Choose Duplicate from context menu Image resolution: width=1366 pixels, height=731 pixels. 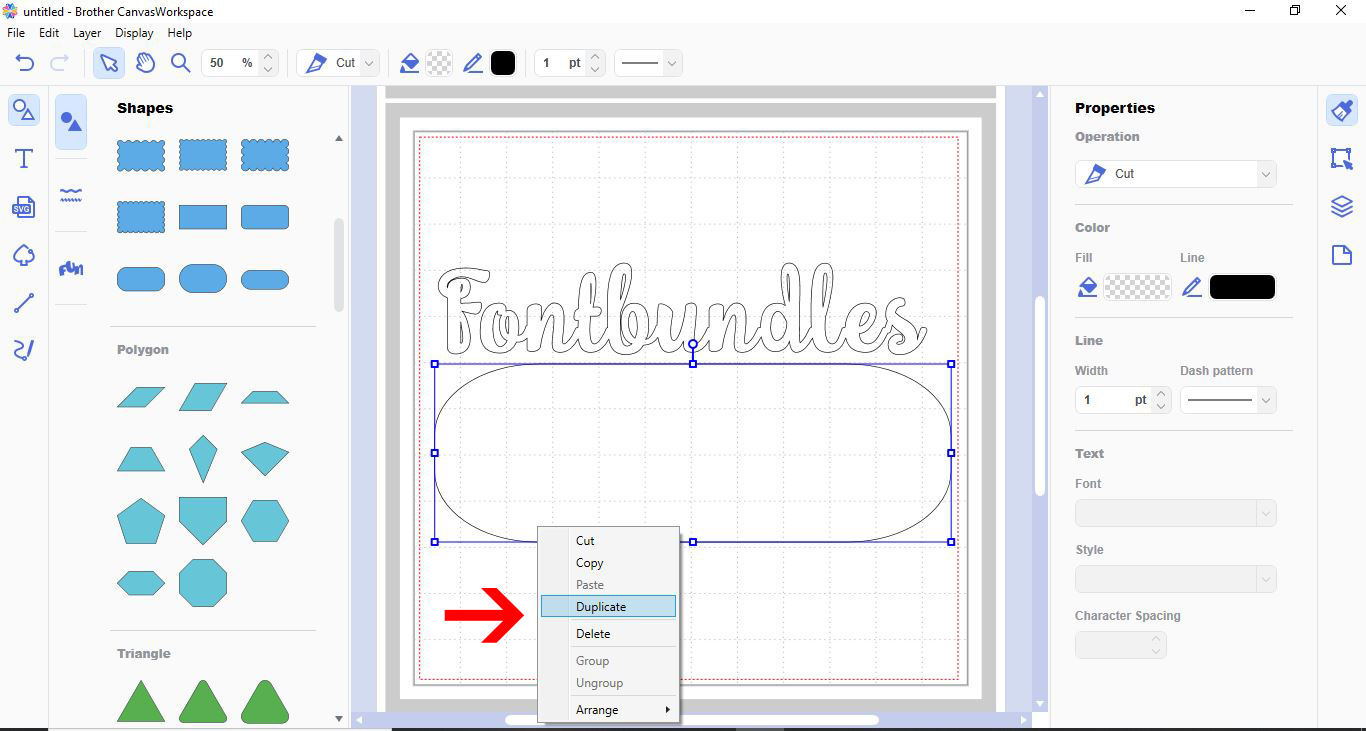pos(608,606)
